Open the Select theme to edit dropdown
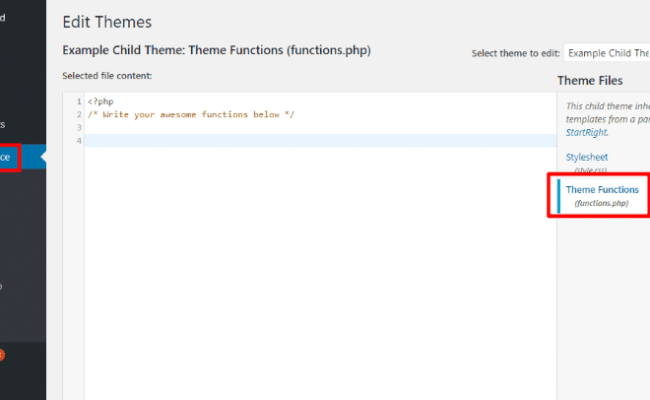Viewport: 650px width, 400px height. 607,53
